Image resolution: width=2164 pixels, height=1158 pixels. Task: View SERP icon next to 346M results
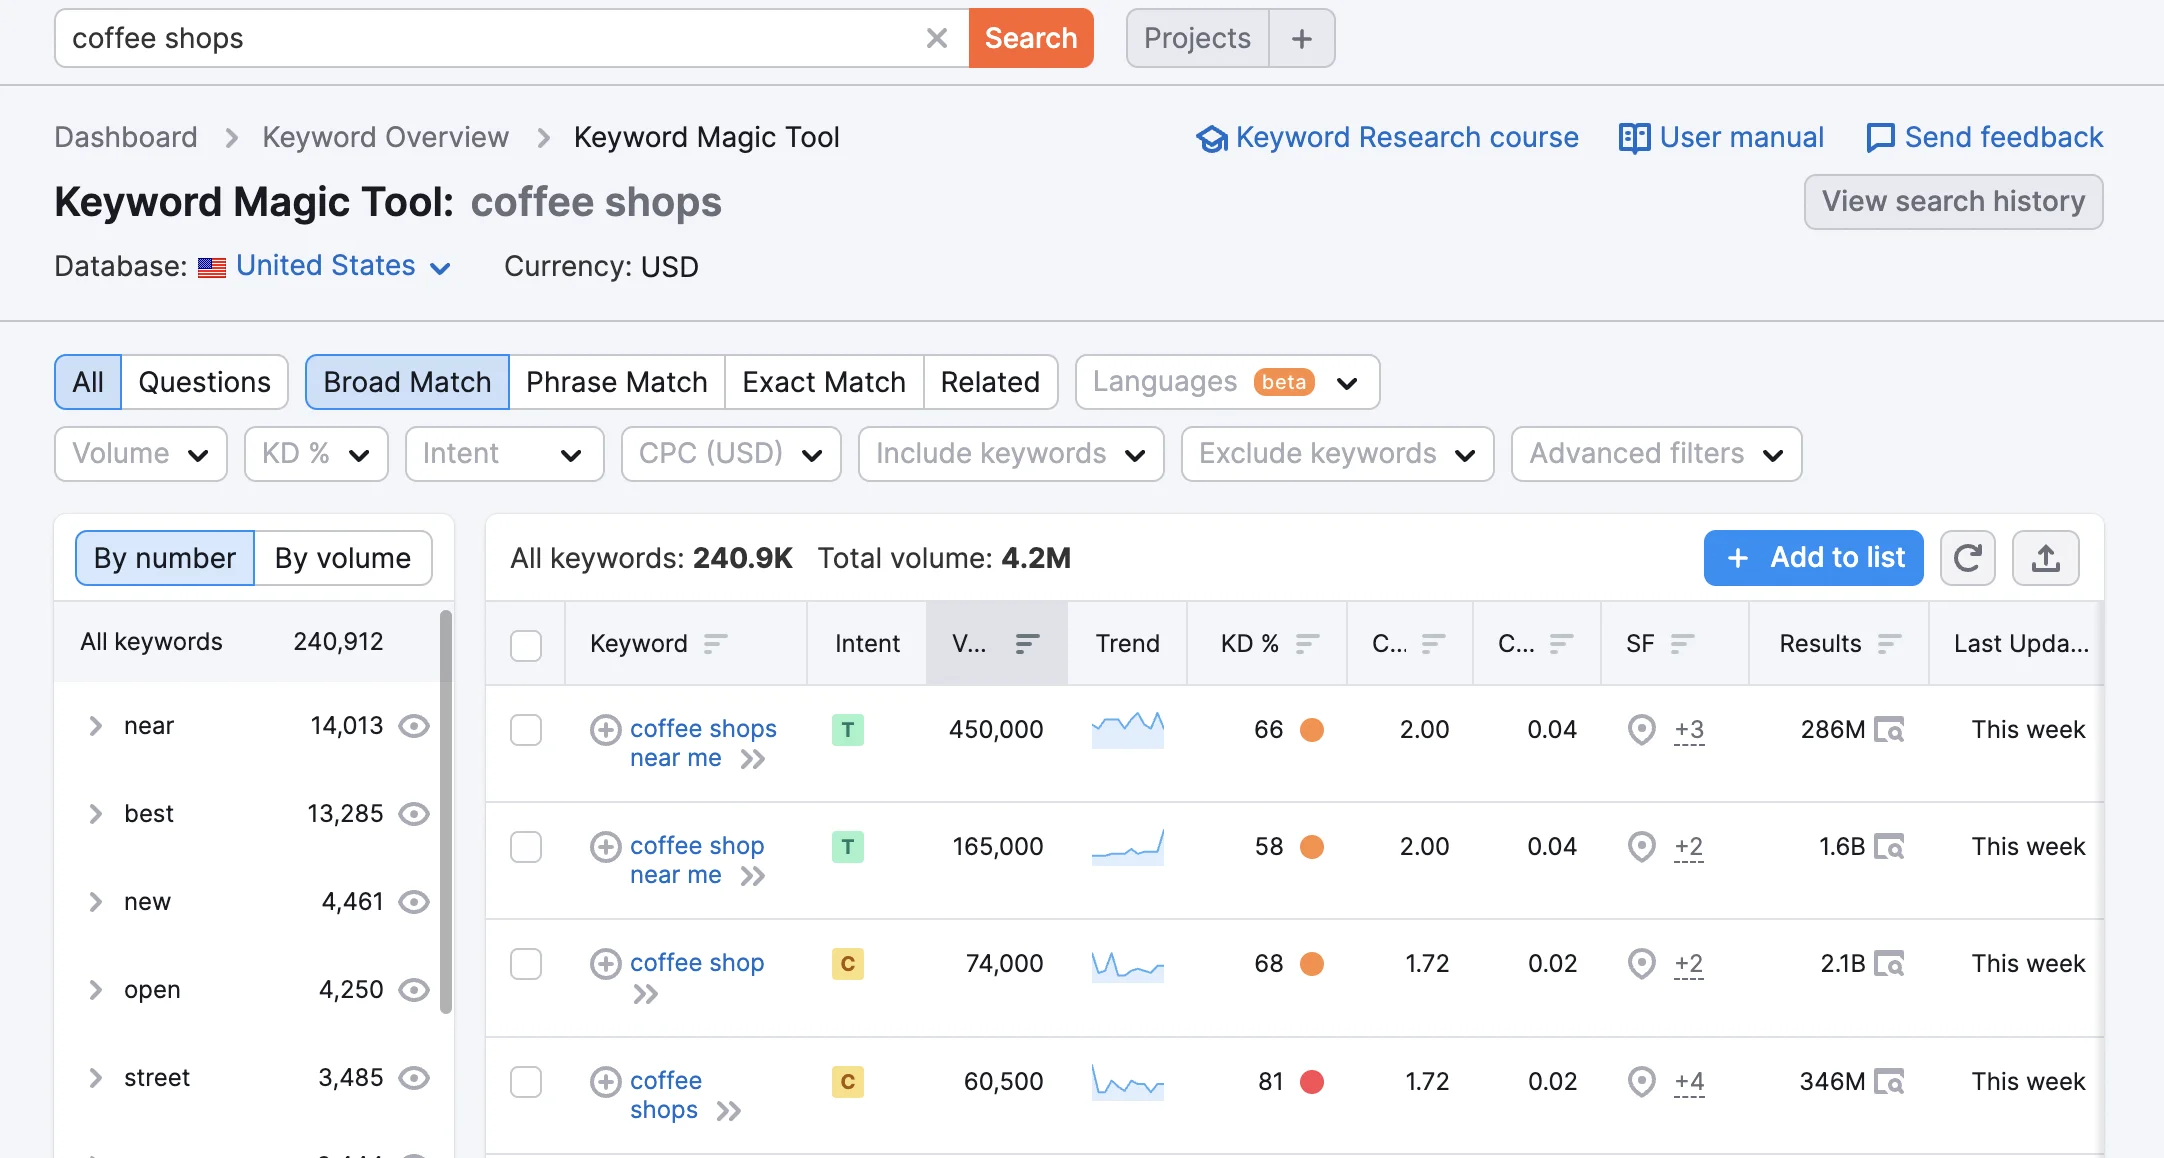coord(1889,1082)
